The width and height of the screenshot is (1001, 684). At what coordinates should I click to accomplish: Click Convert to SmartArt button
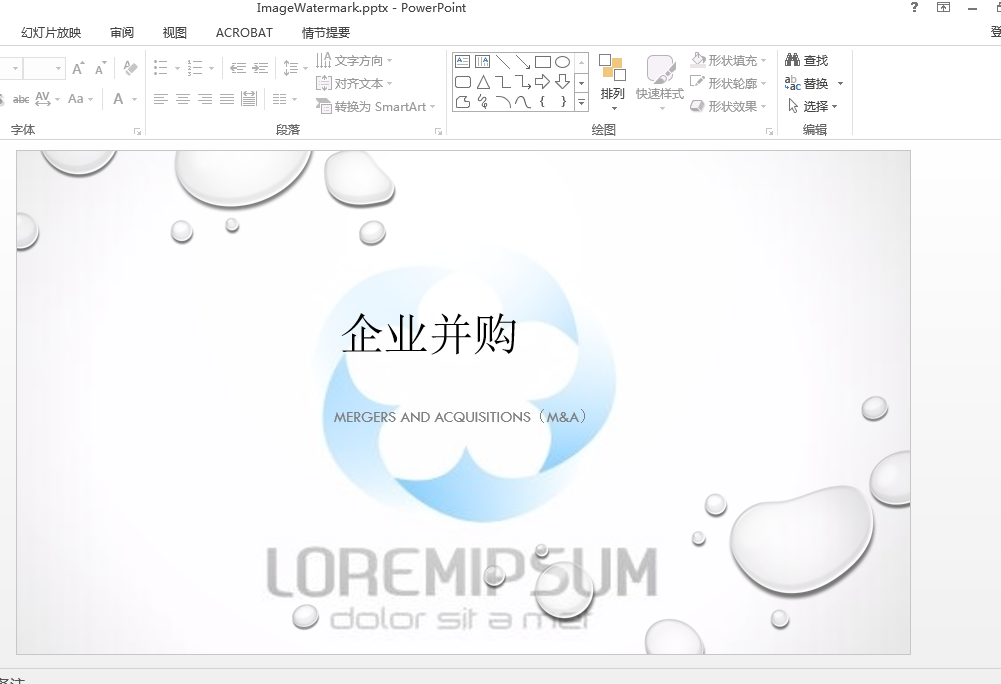tap(376, 107)
